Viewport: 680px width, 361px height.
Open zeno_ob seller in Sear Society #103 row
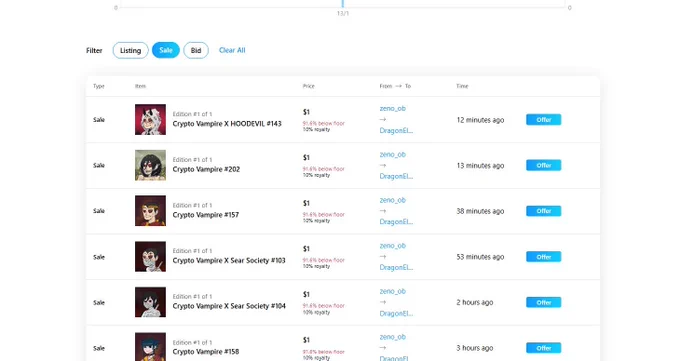[392, 246]
